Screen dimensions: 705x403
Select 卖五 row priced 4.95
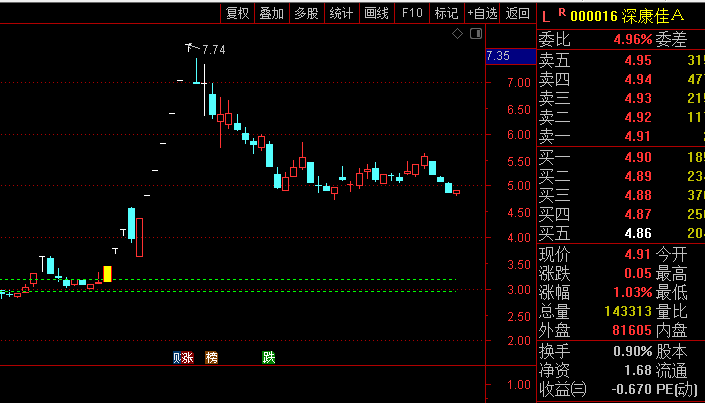[621, 60]
